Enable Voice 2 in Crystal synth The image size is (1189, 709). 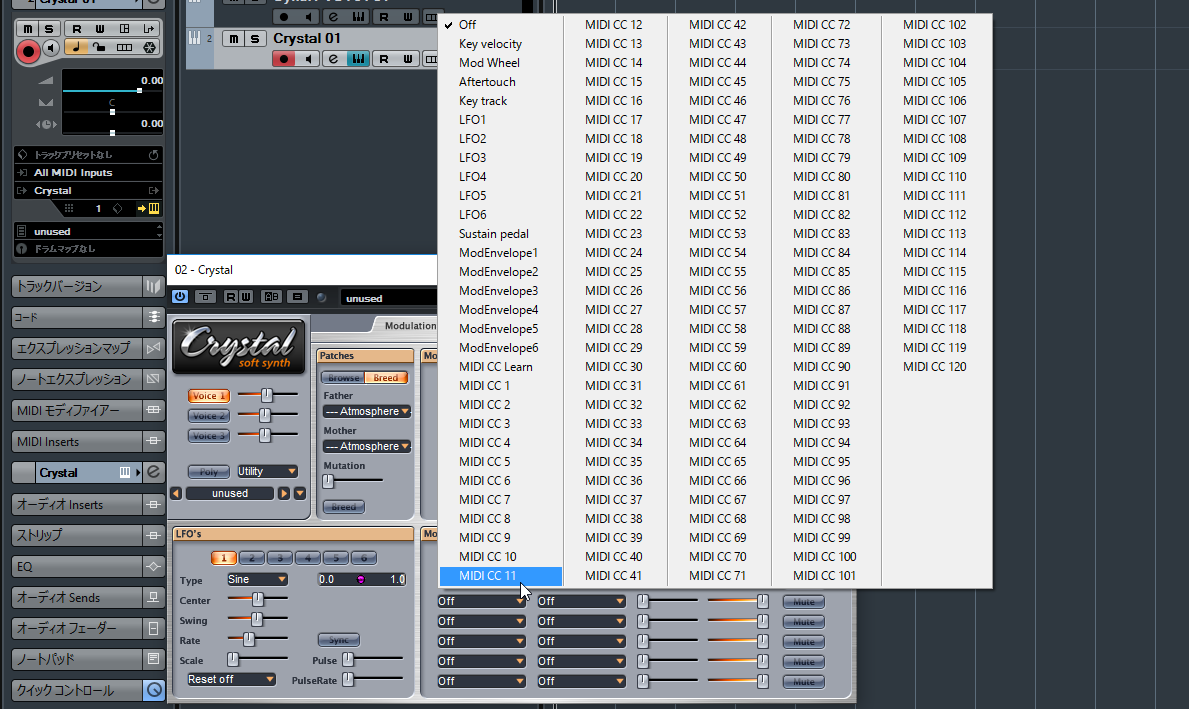tap(209, 416)
